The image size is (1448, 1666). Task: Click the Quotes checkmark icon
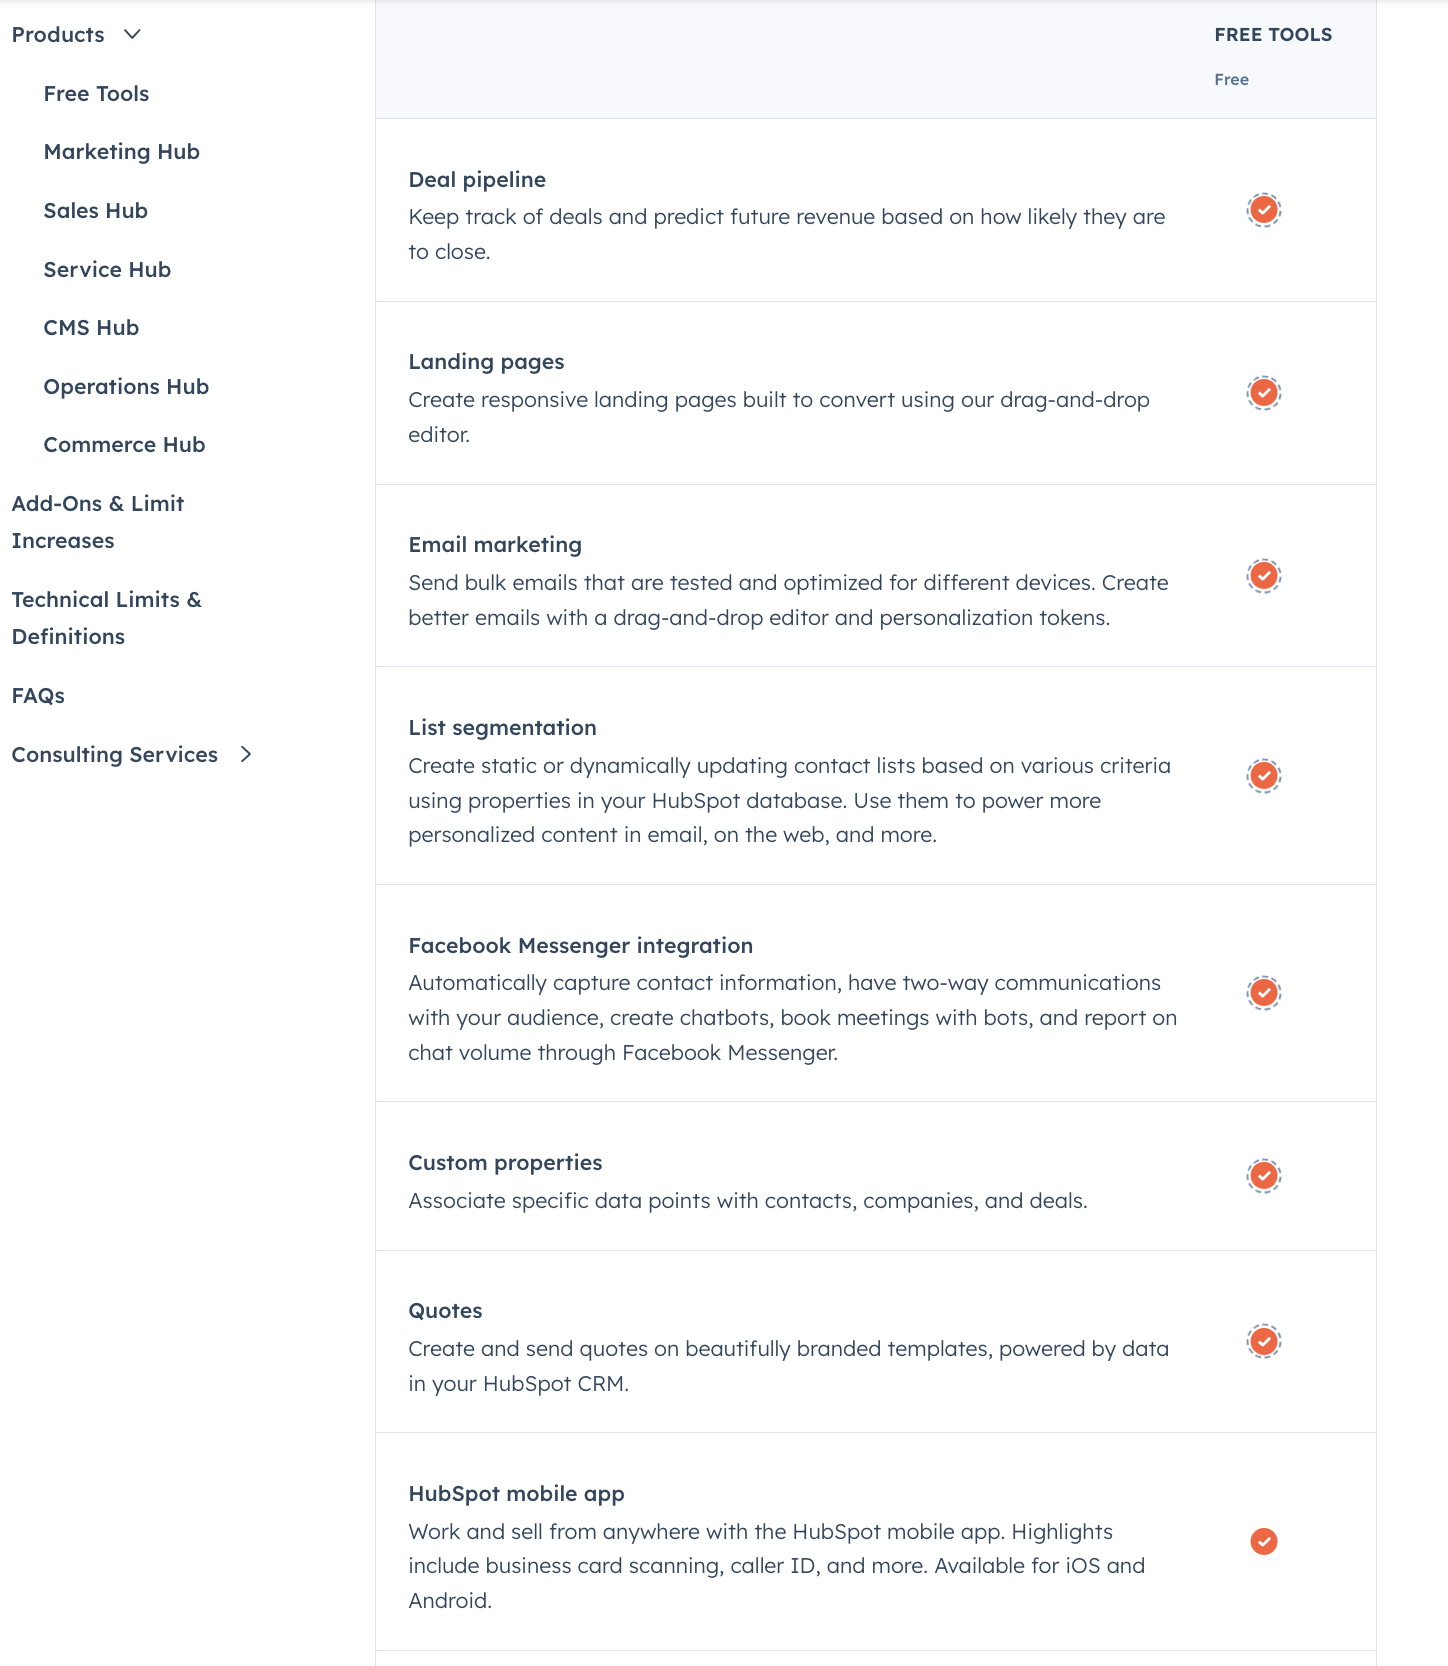[1264, 1341]
